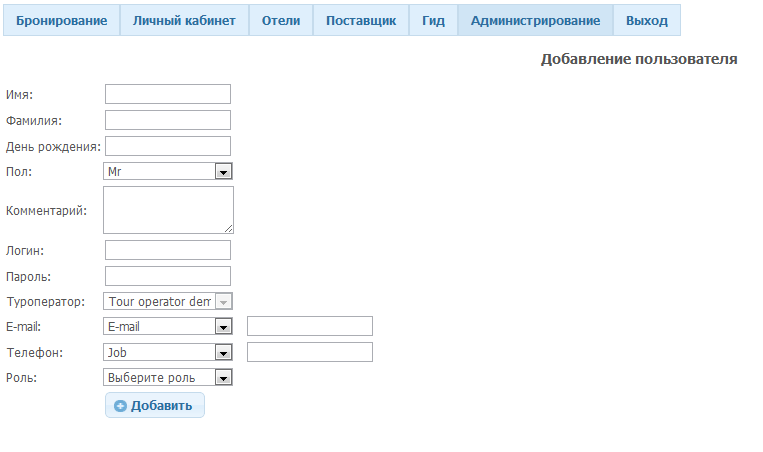
Task: Go to the Отели tab
Action: (x=281, y=21)
